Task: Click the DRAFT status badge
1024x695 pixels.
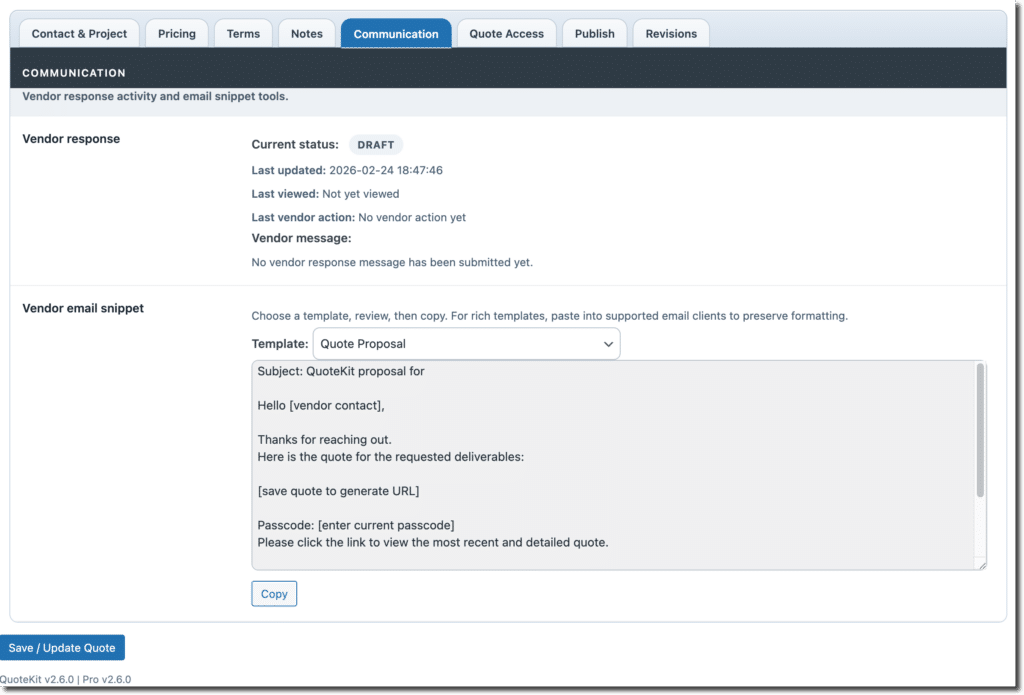Action: click(376, 145)
